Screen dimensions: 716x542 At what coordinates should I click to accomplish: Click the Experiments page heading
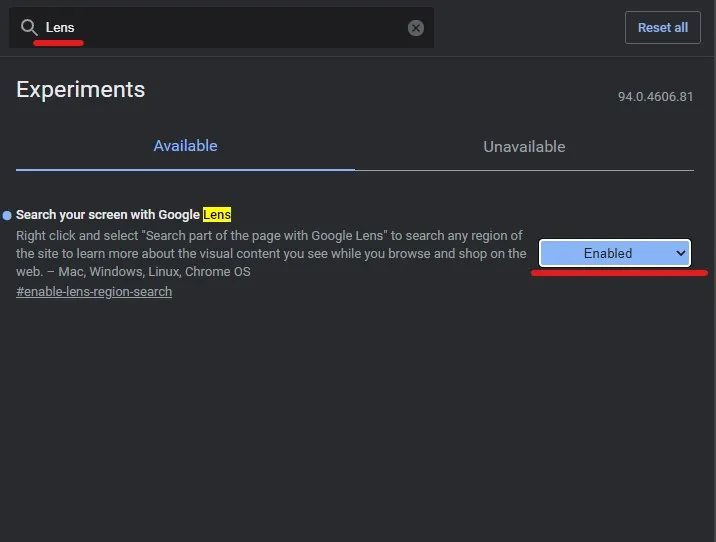81,89
